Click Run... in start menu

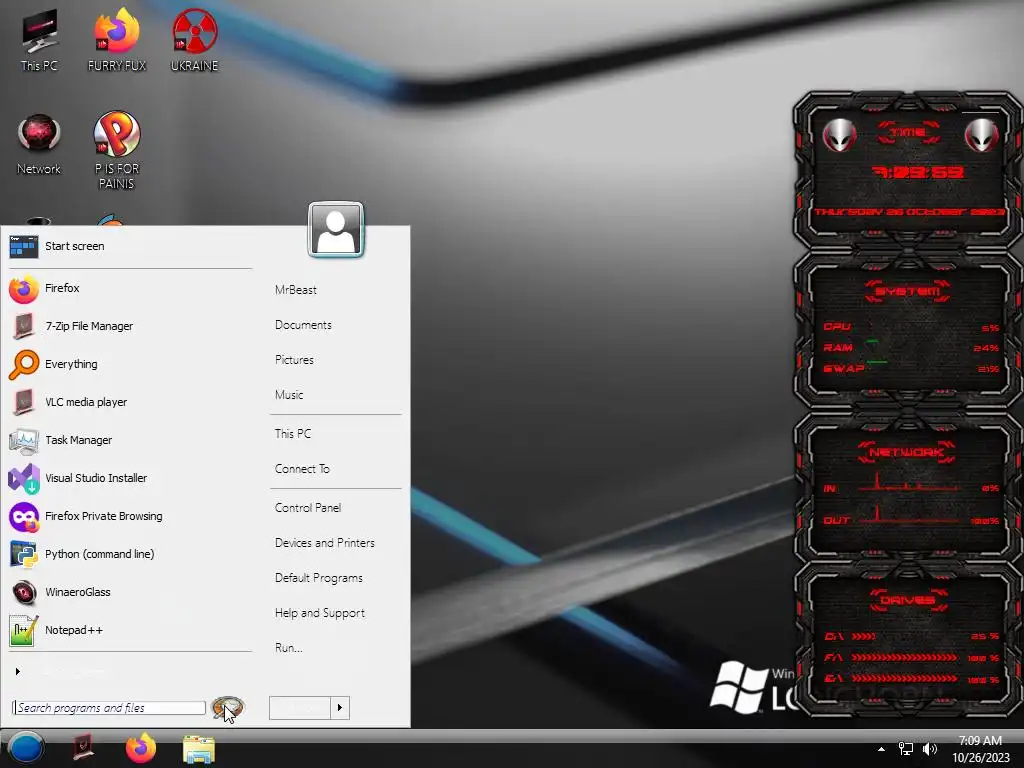click(x=289, y=648)
